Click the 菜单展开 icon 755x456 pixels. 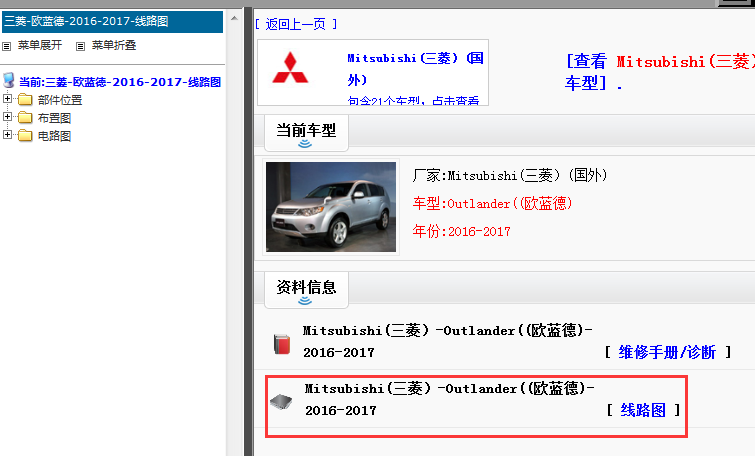point(6,46)
